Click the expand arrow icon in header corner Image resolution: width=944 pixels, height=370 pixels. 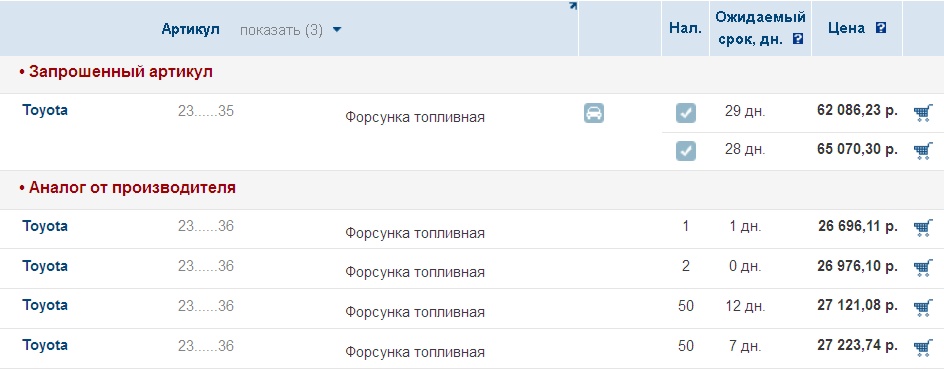[x=573, y=6]
